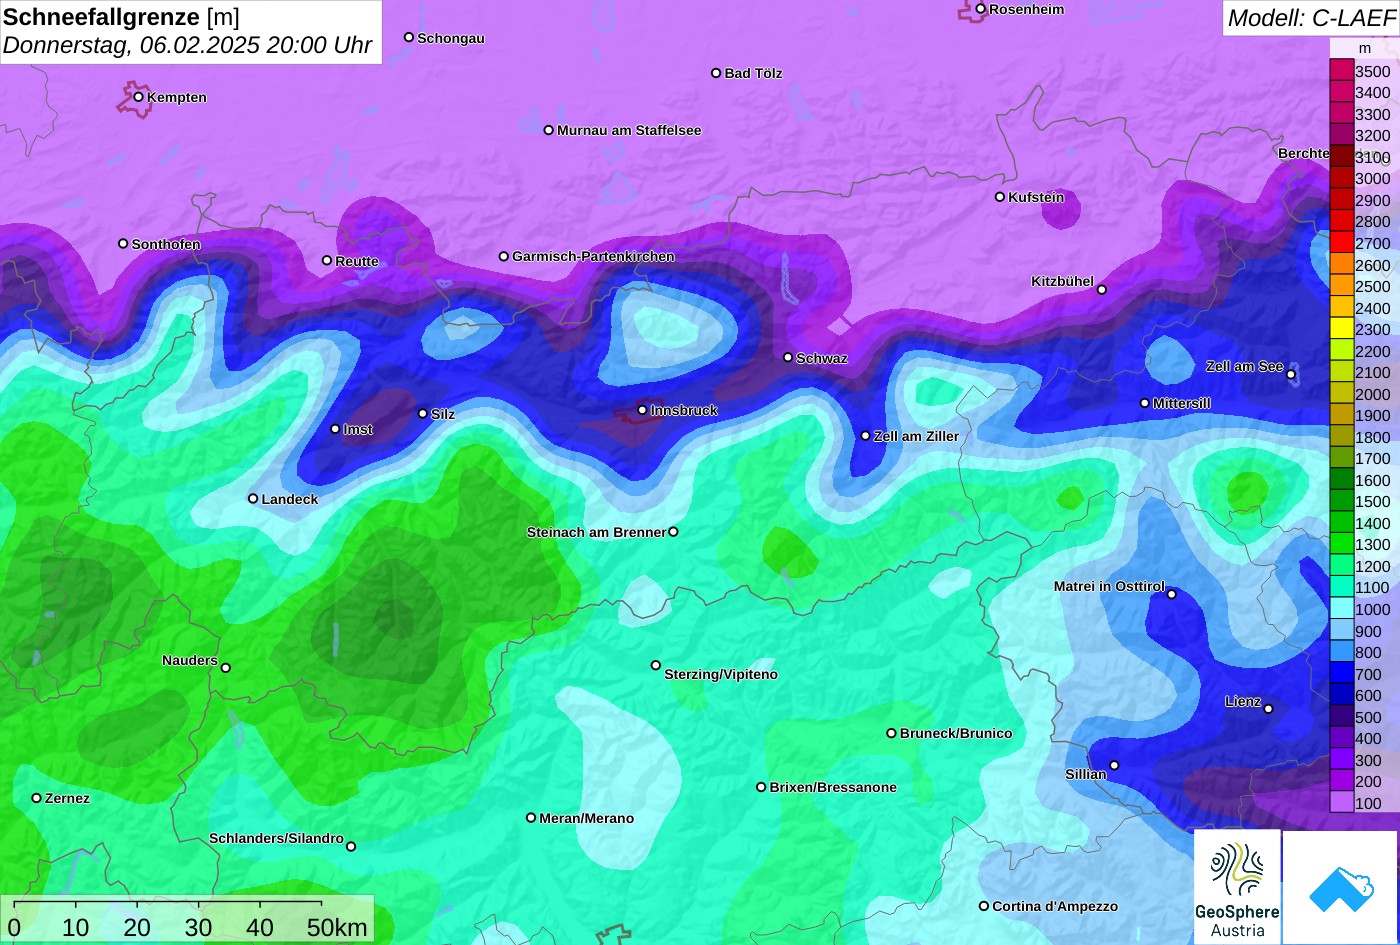1400x945 pixels.
Task: Select the Murnau am Staffelsee marker
Action: point(549,130)
